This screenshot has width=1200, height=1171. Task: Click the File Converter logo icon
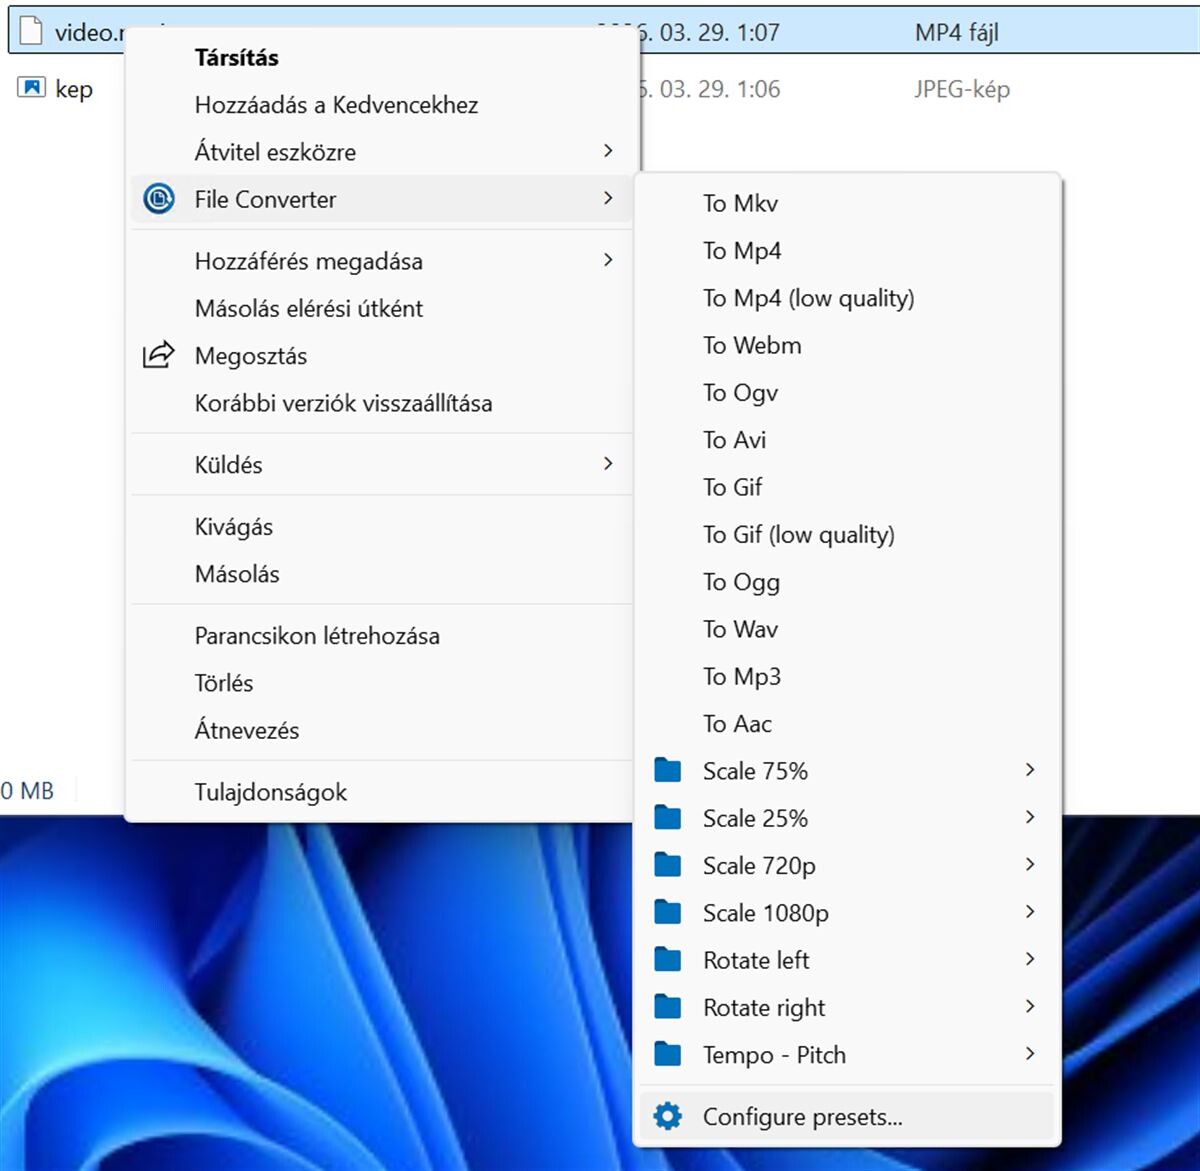coord(158,198)
